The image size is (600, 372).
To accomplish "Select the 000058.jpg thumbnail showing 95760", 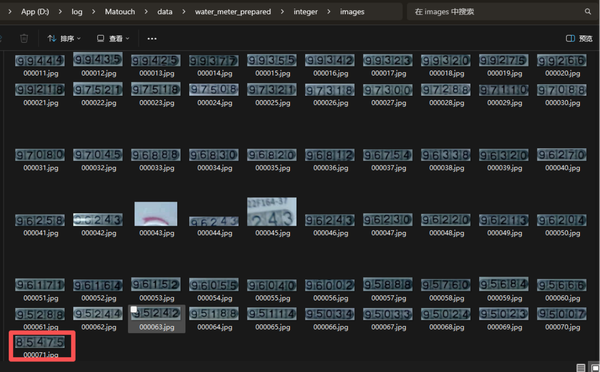I will click(x=446, y=285).
